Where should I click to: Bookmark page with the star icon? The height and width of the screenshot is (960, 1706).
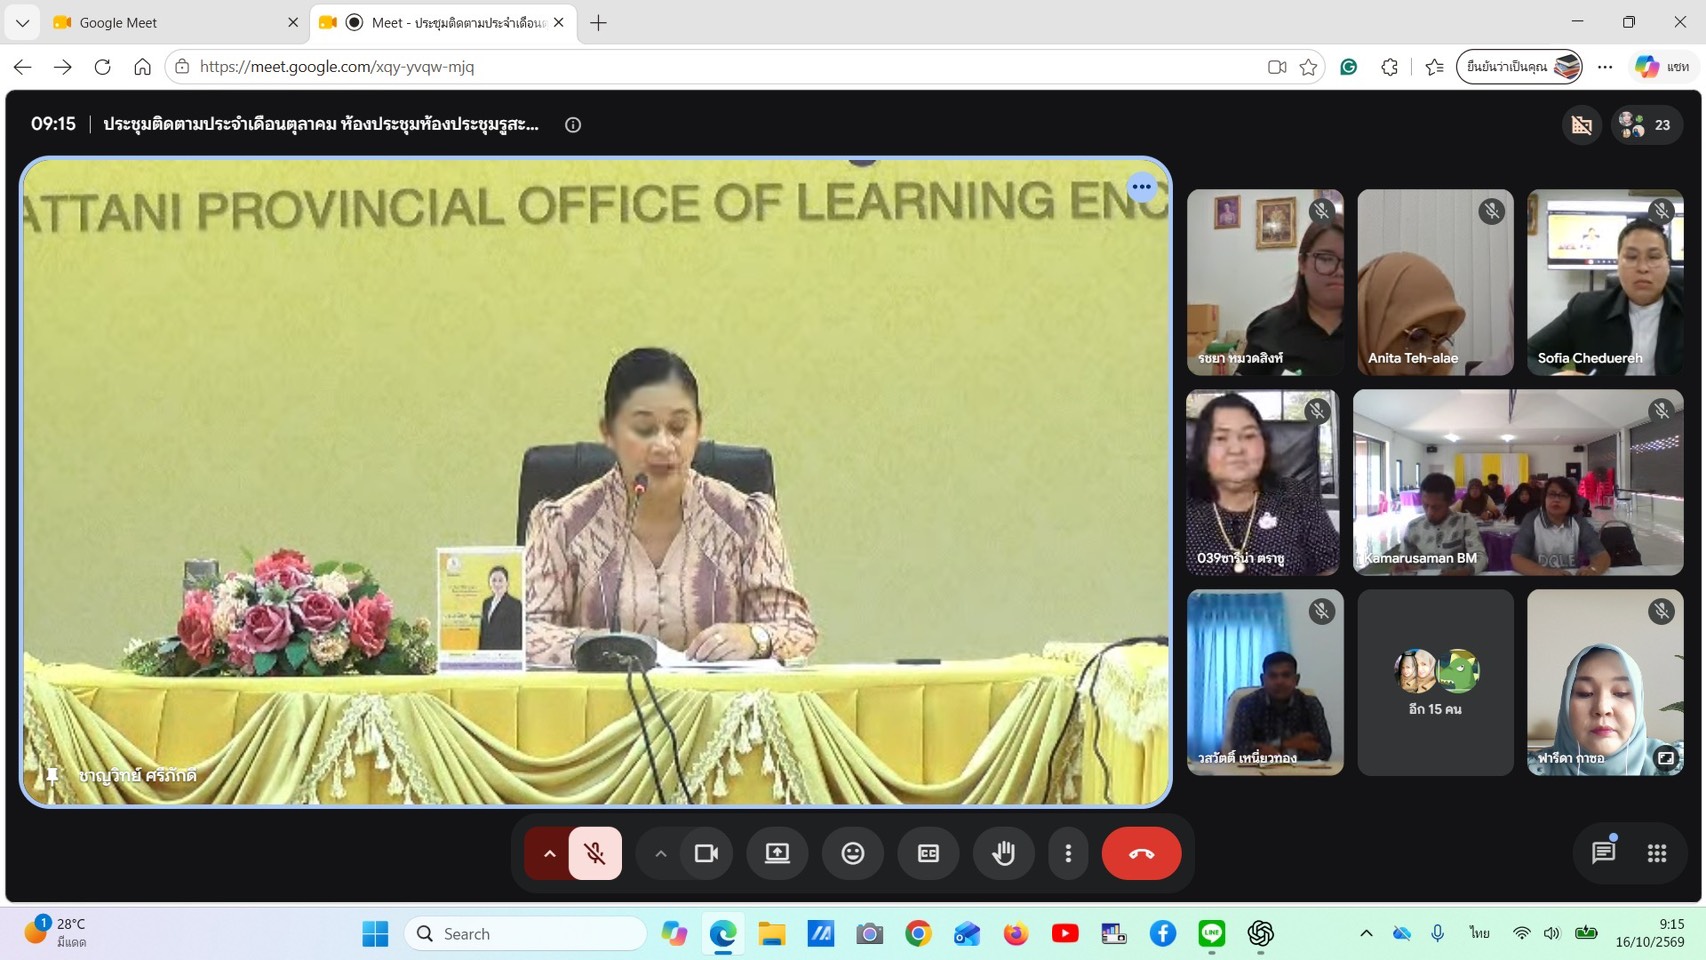pyautogui.click(x=1308, y=67)
